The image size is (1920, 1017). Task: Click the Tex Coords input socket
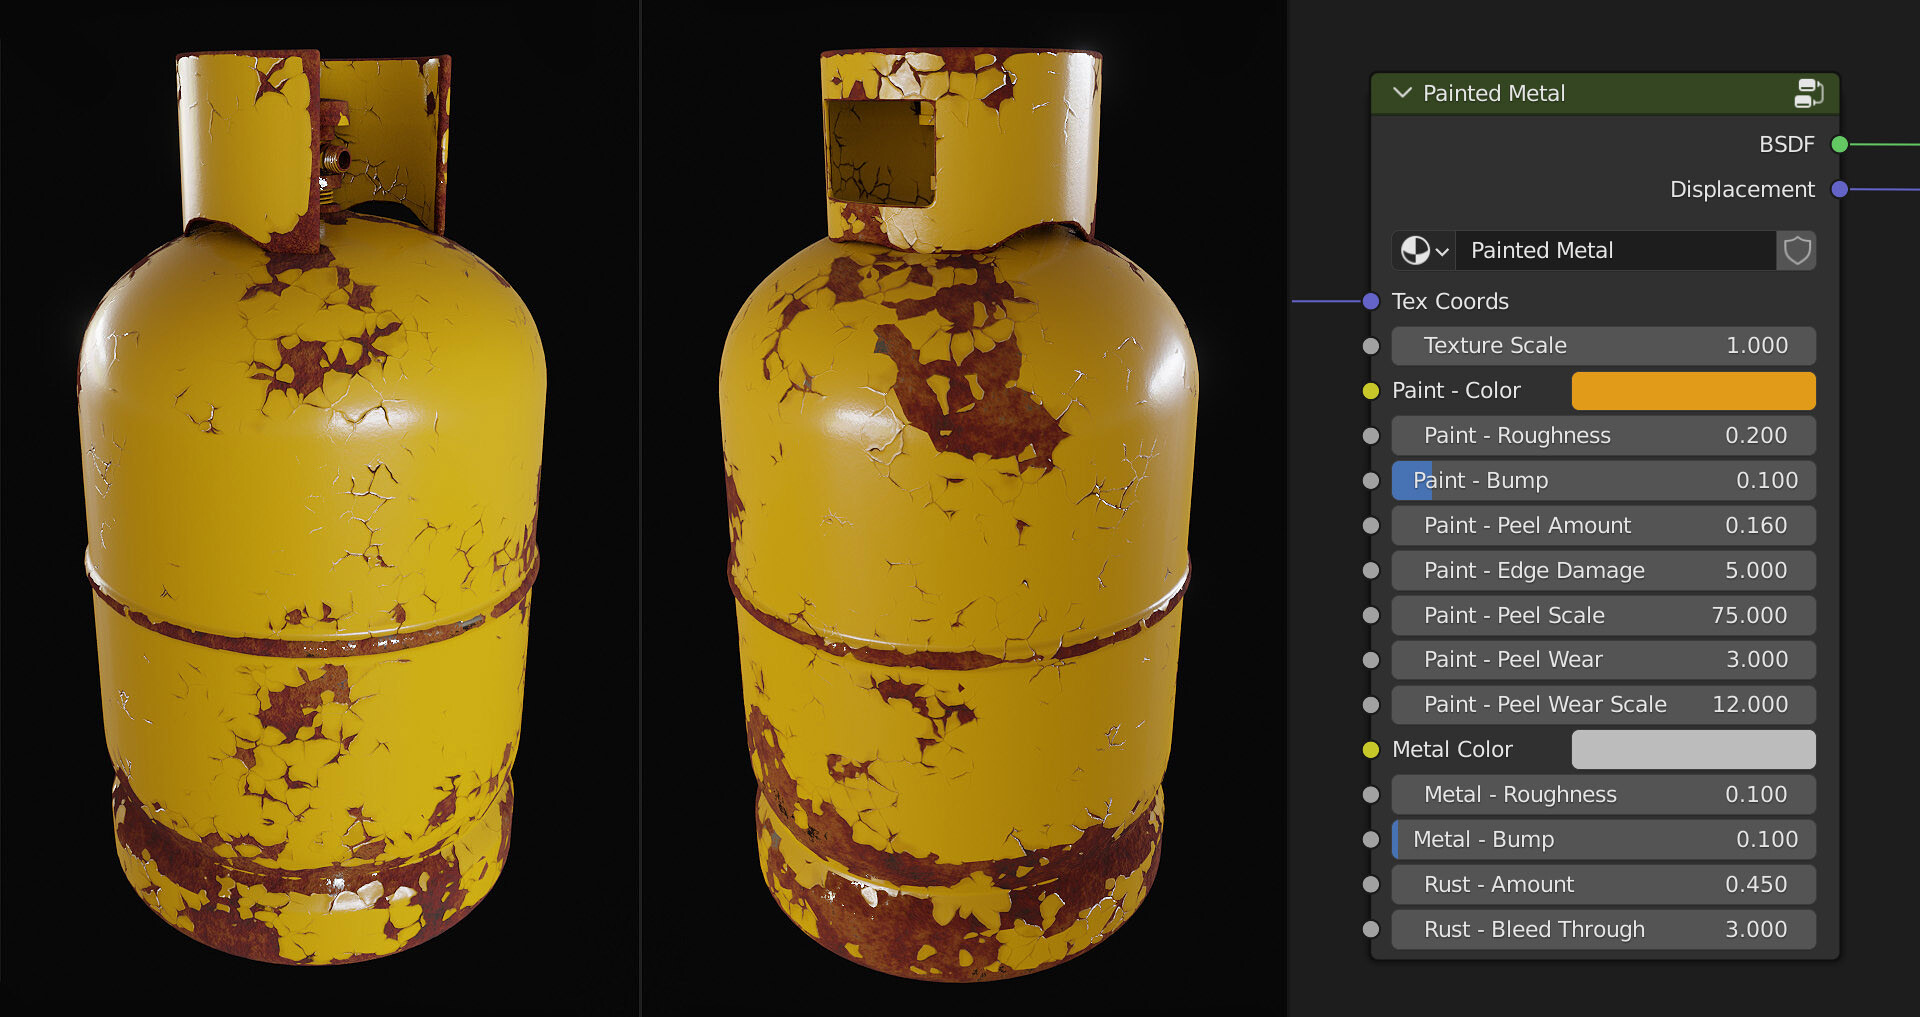[x=1370, y=301]
